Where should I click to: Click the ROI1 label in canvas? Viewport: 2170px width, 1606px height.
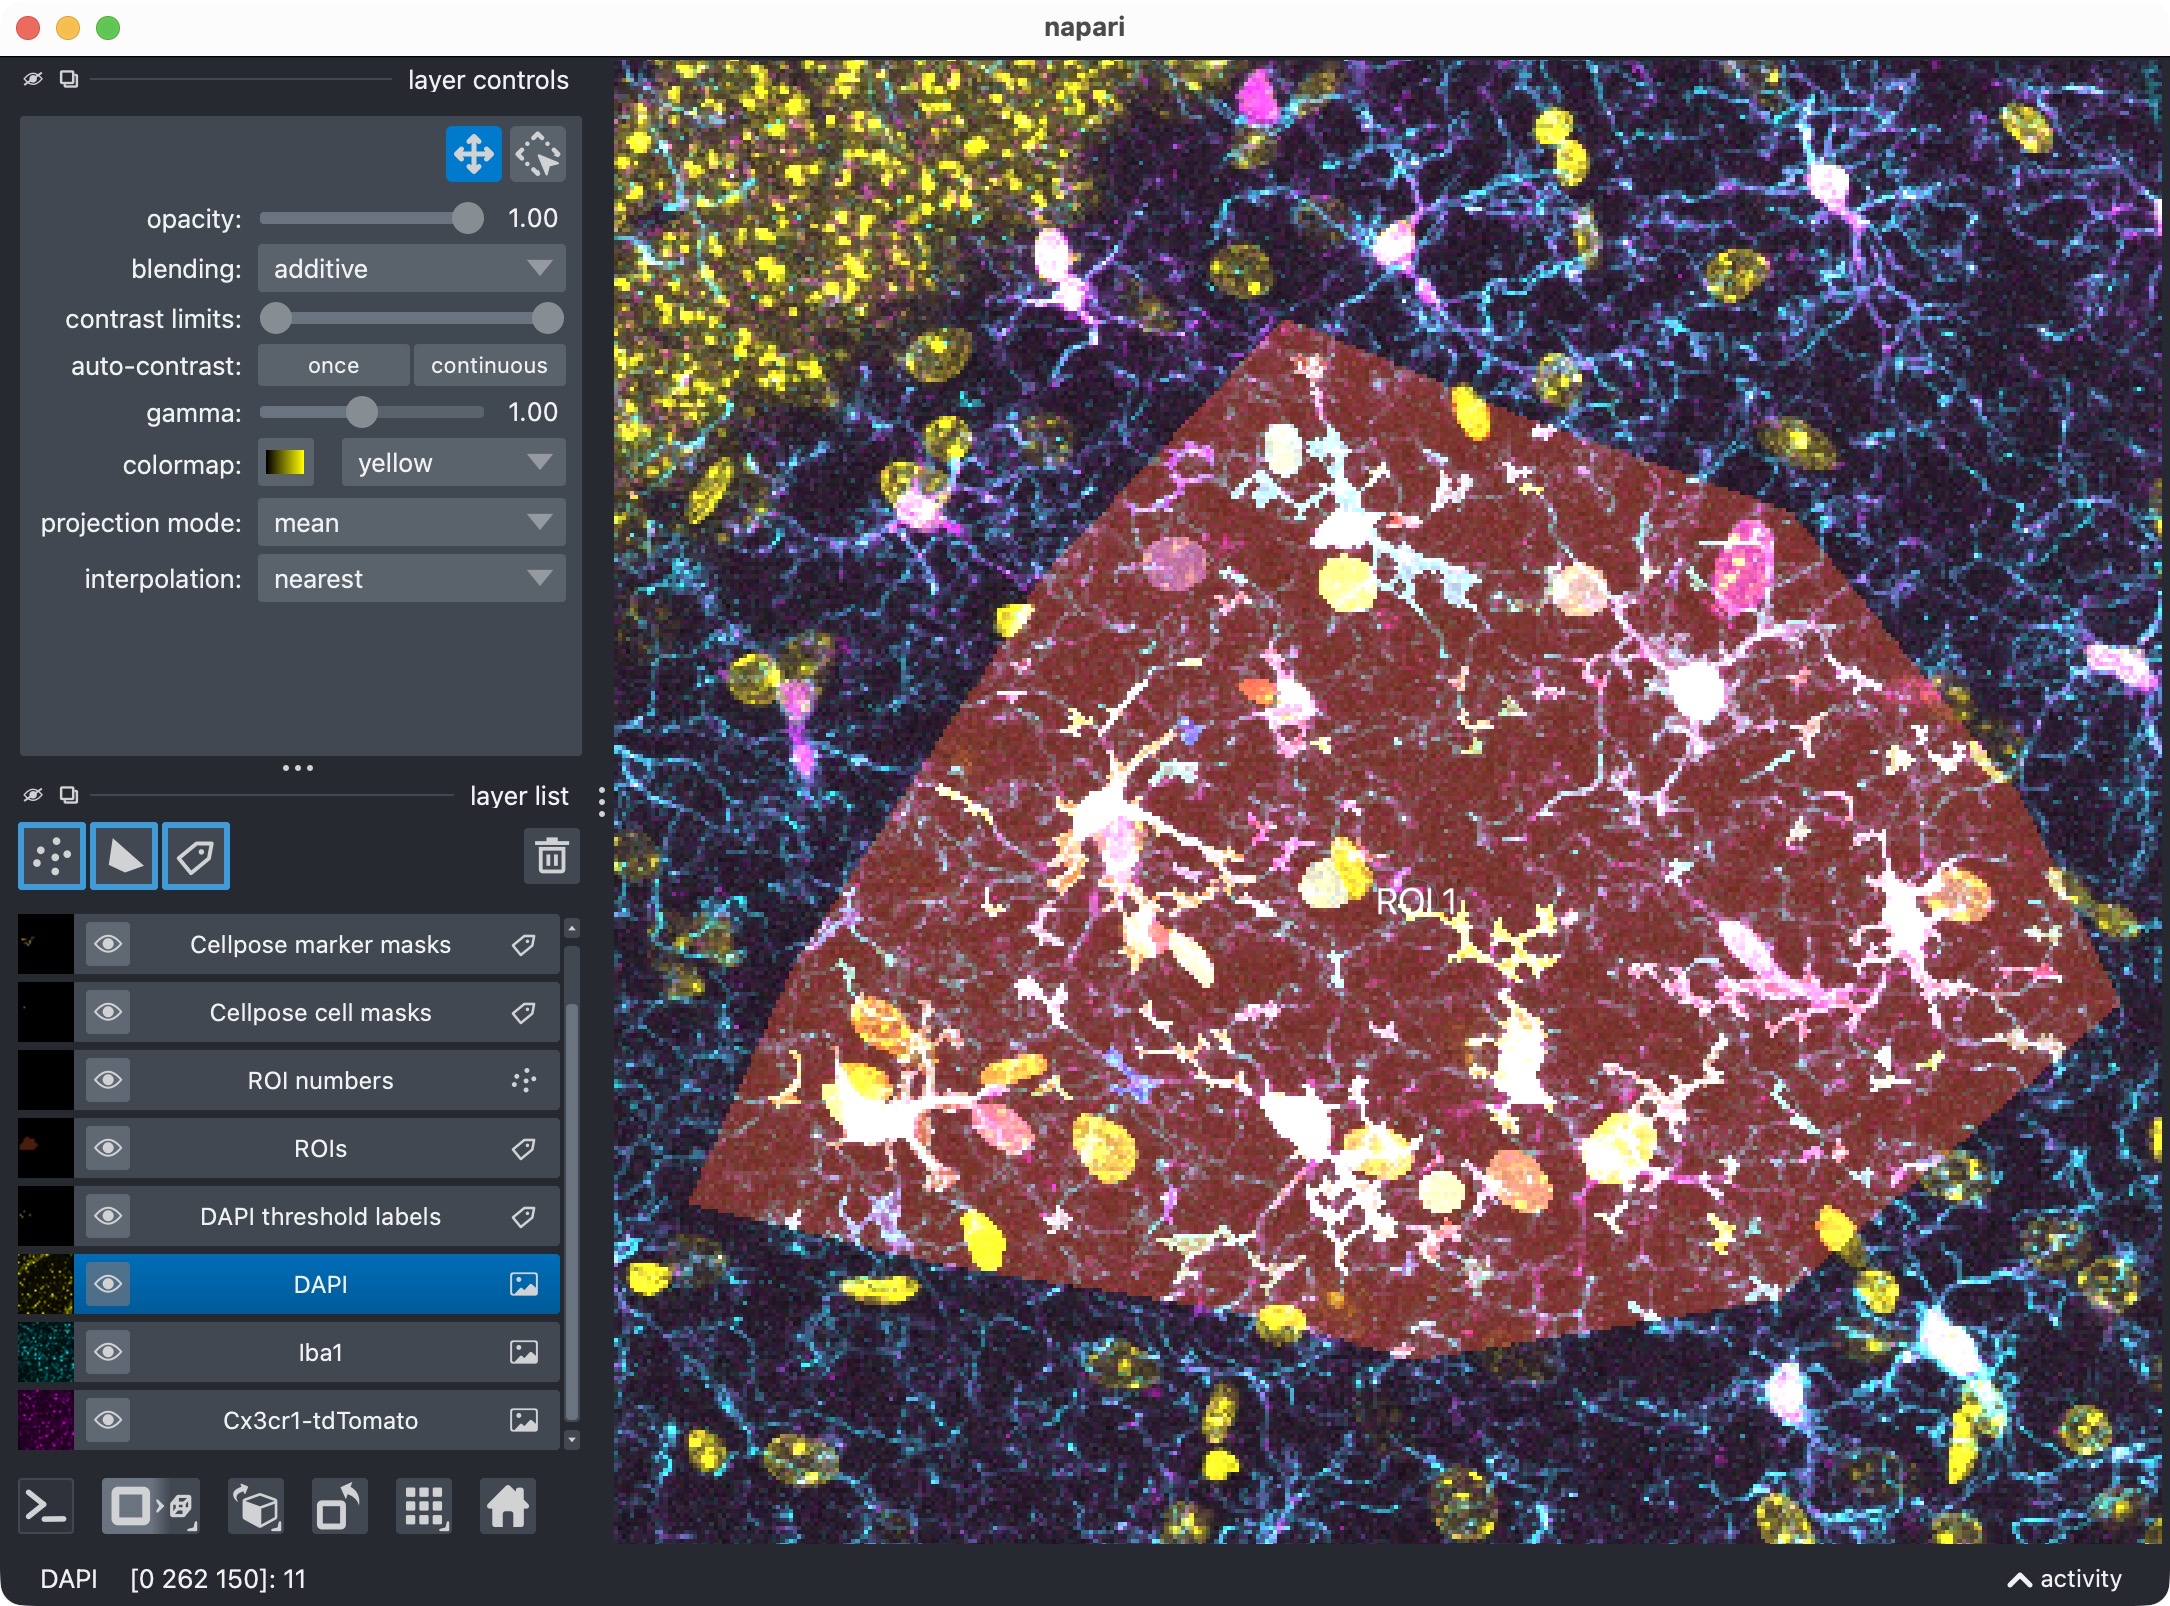point(1418,901)
